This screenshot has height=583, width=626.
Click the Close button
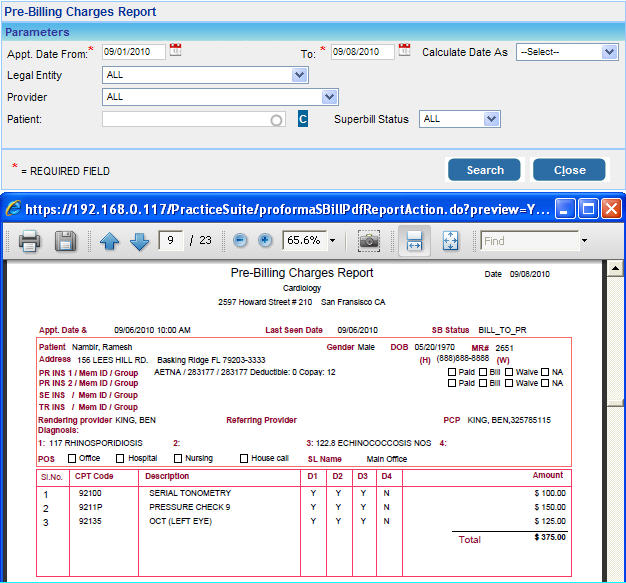click(x=569, y=170)
